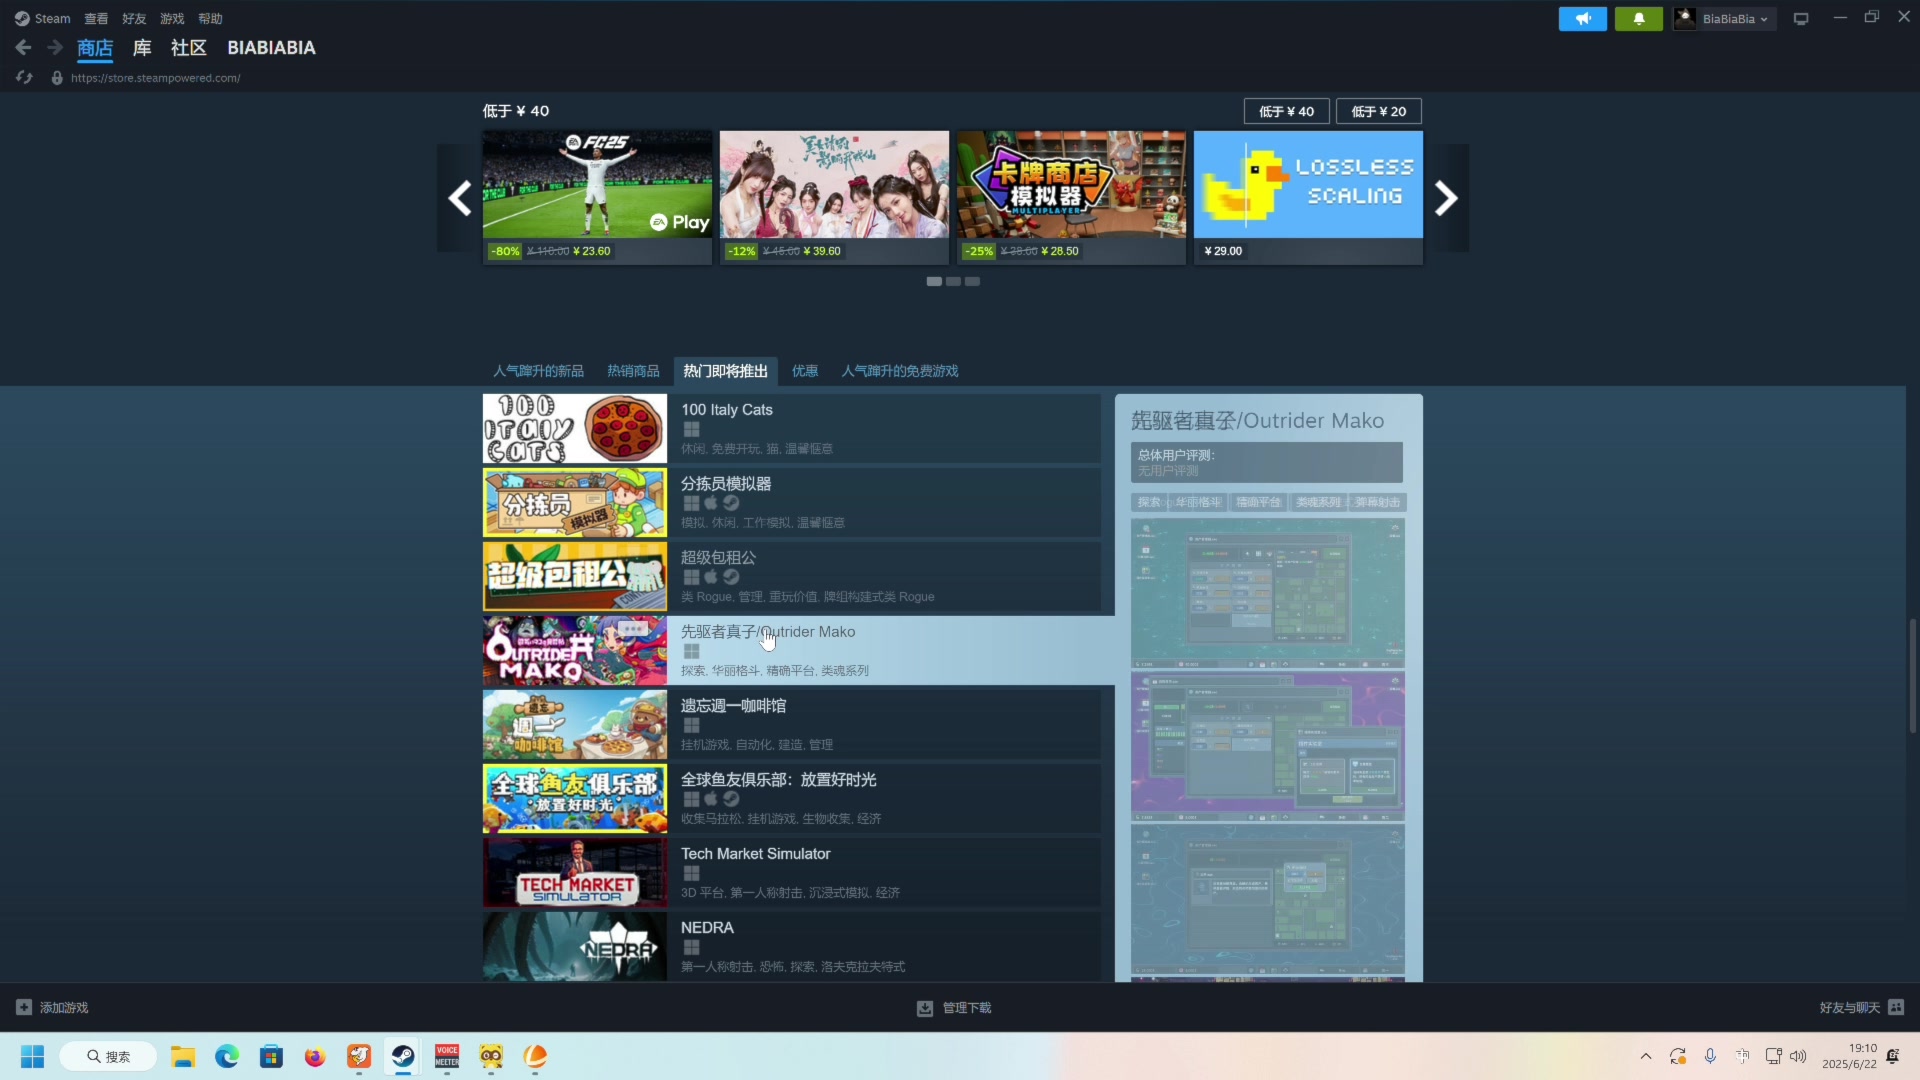Open the Tech Market Simulator listing
Image resolution: width=1920 pixels, height=1080 pixels.
pyautogui.click(x=792, y=873)
